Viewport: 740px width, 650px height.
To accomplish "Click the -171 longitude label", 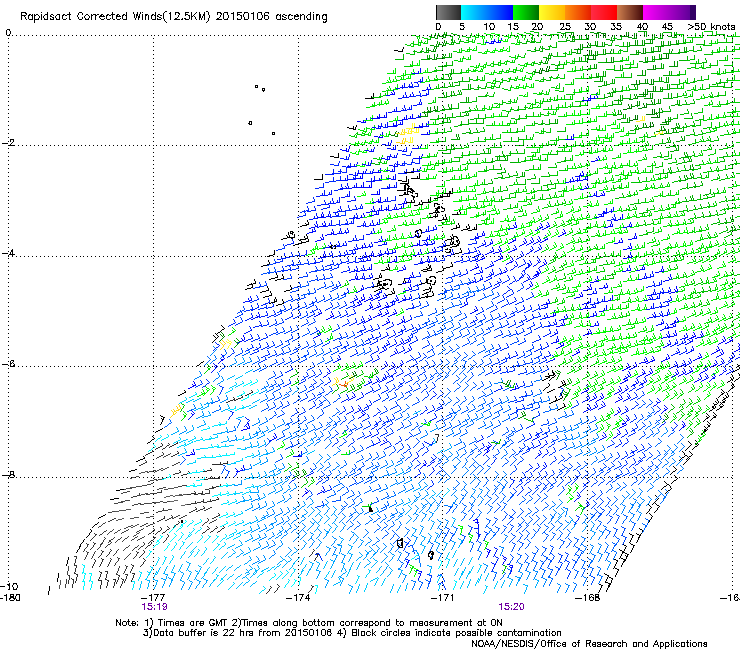I will [x=443, y=598].
